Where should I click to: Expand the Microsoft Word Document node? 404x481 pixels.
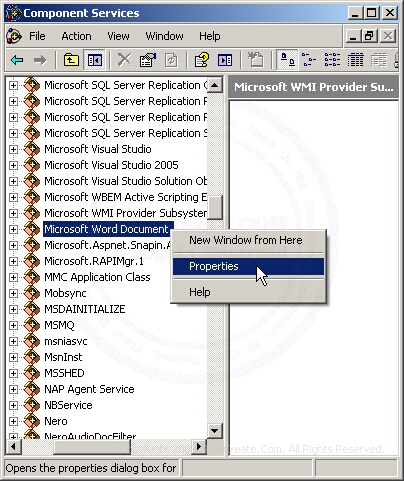[x=13, y=229]
